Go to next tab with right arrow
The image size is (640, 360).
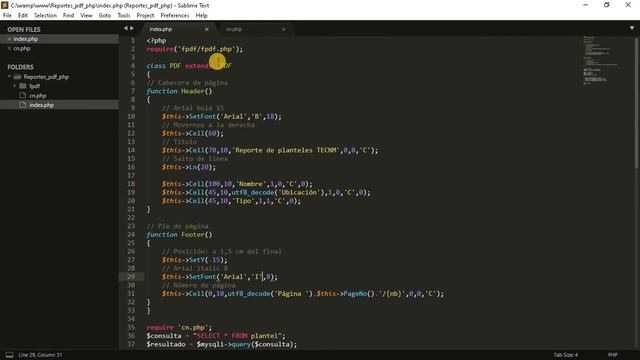point(132,28)
